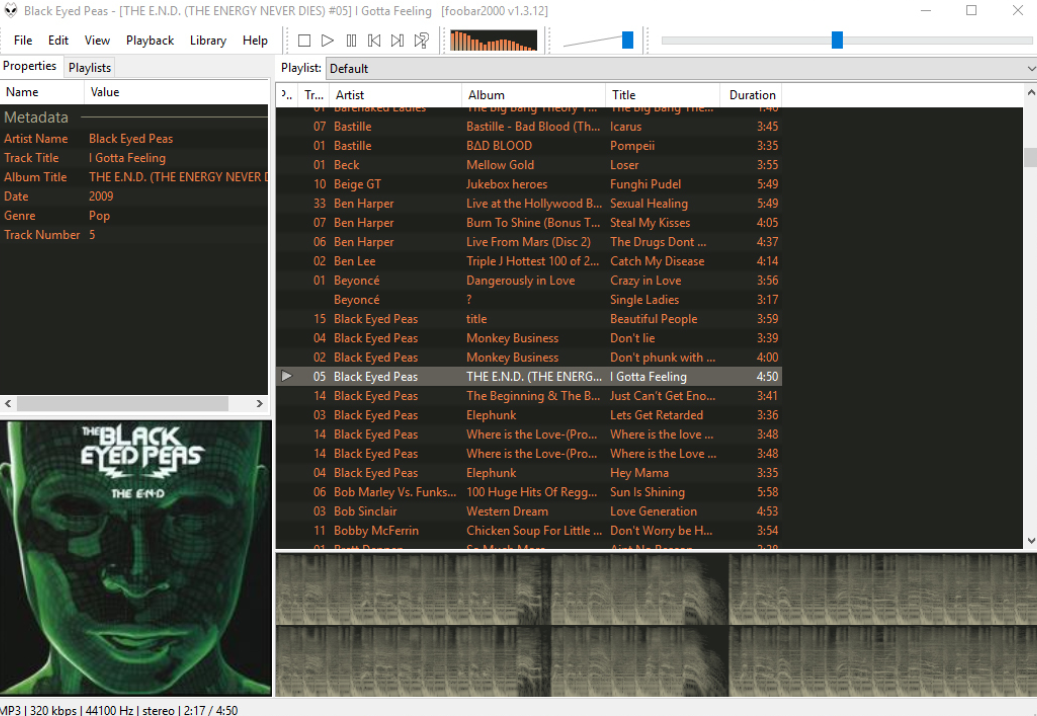
Task: Select the Don't lie track
Action: tap(528, 338)
